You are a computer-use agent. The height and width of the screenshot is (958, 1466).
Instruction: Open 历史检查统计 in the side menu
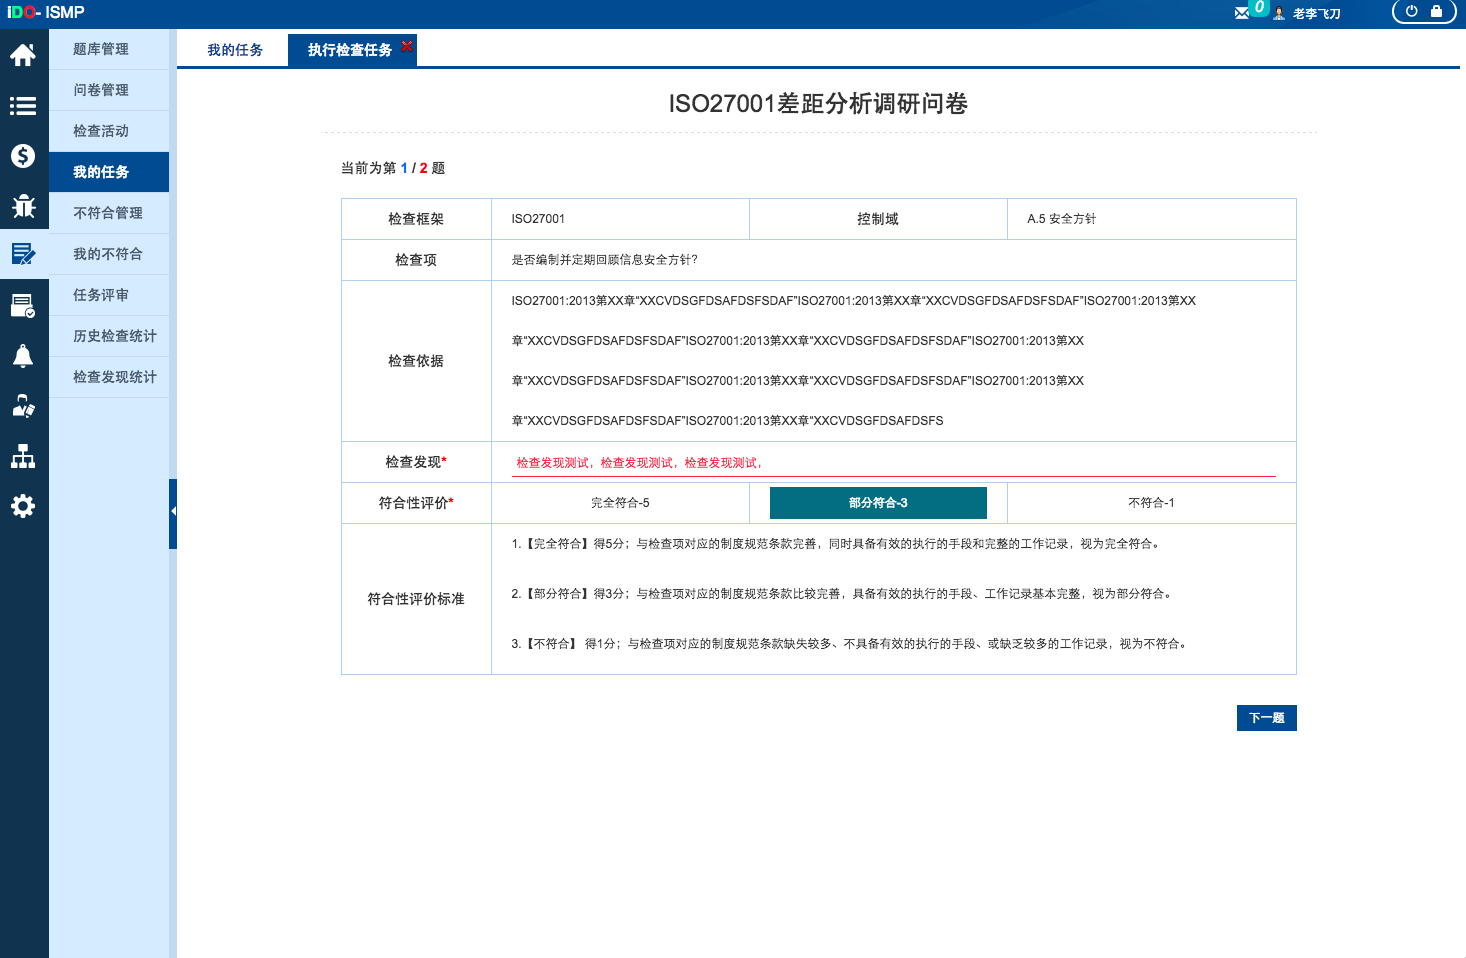pos(114,336)
